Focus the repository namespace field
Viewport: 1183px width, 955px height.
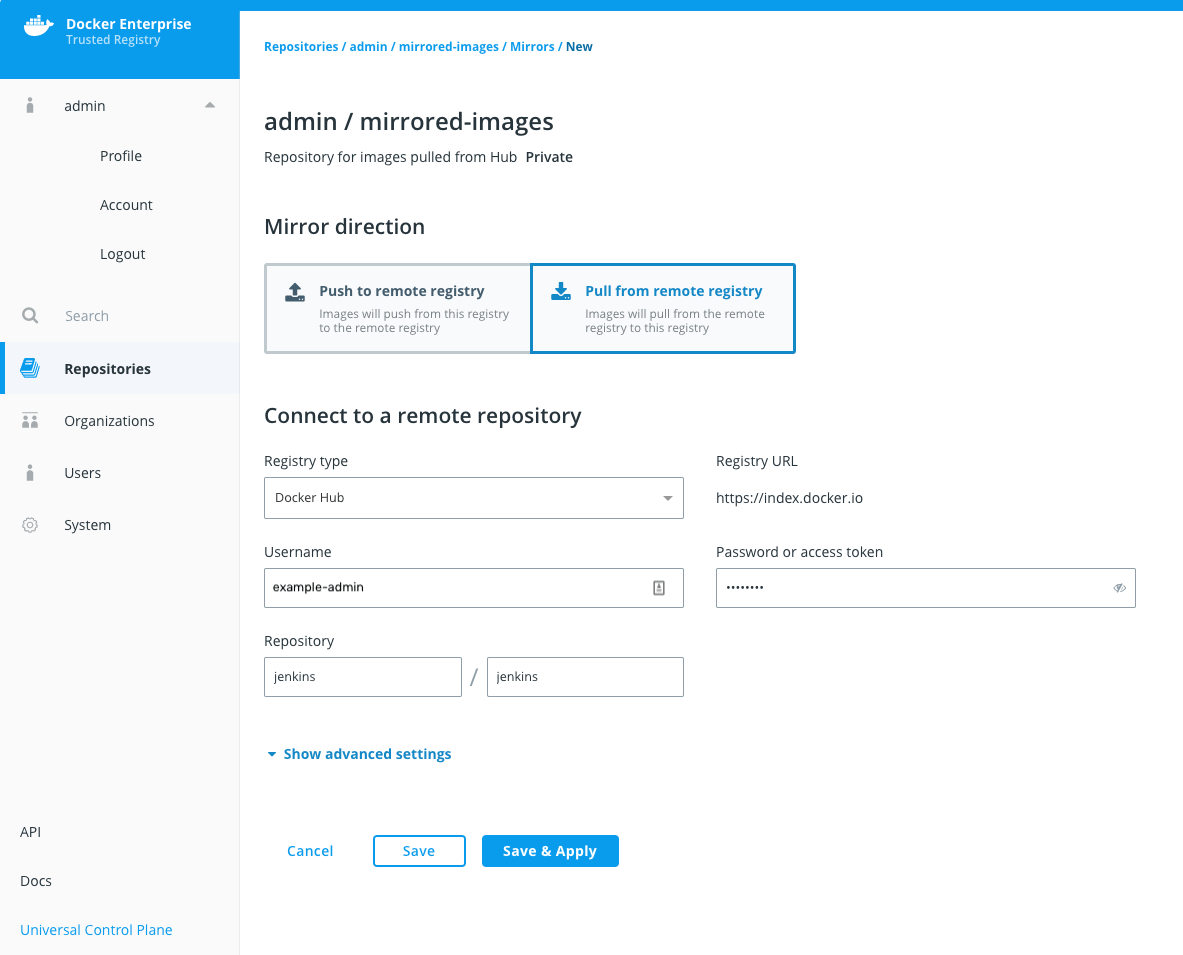point(363,677)
